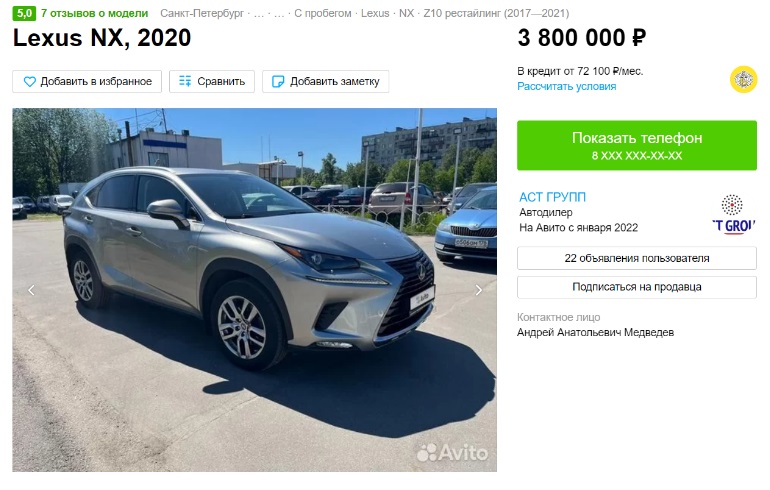770x490 pixels.
Task: Open the АСТ ГРУПП seller profile link
Action: pos(552,197)
